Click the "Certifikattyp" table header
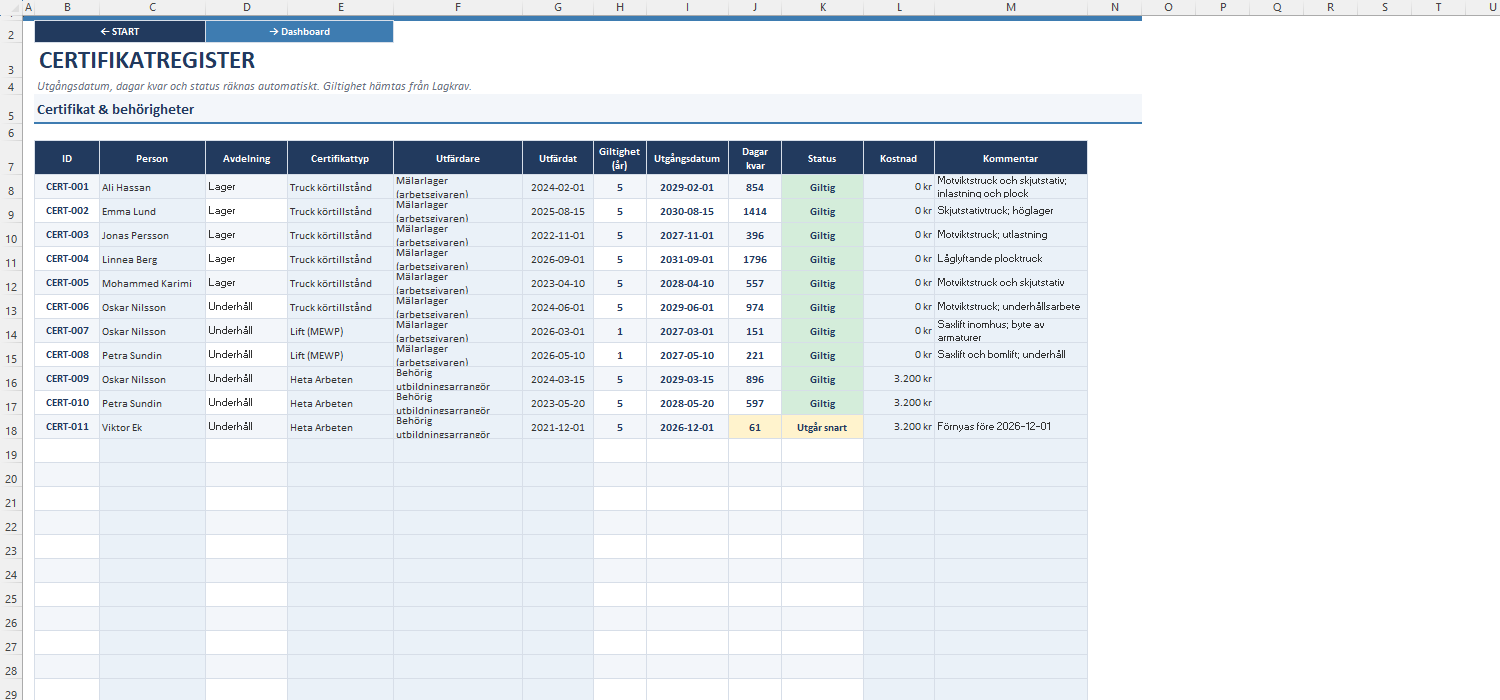This screenshot has height=700, width=1500. pos(340,158)
